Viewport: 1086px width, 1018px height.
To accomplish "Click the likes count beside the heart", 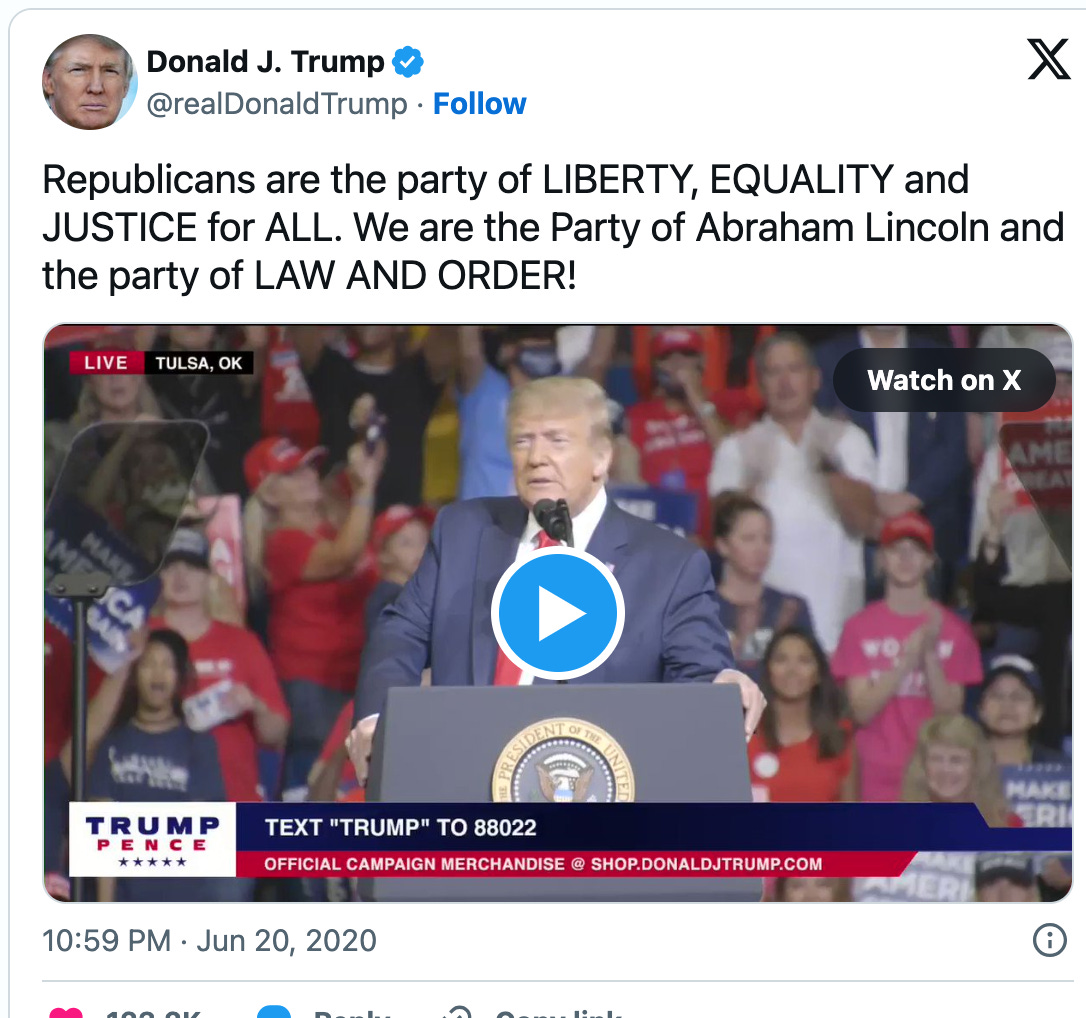I will (153, 1013).
